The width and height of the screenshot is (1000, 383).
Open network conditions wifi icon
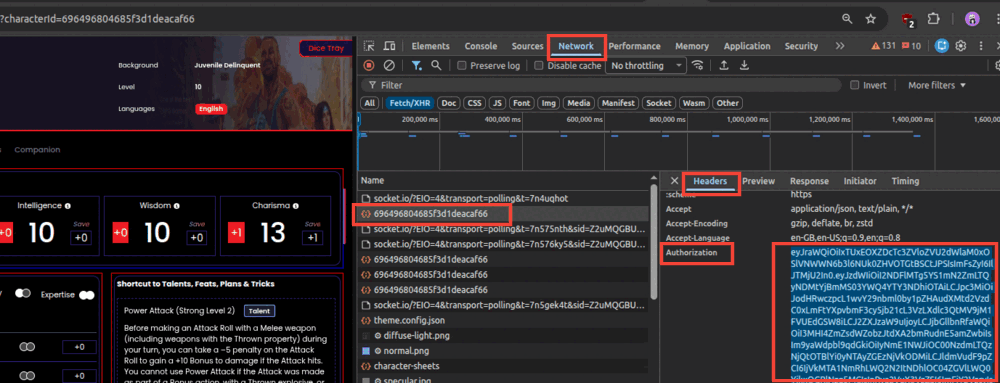[698, 65]
